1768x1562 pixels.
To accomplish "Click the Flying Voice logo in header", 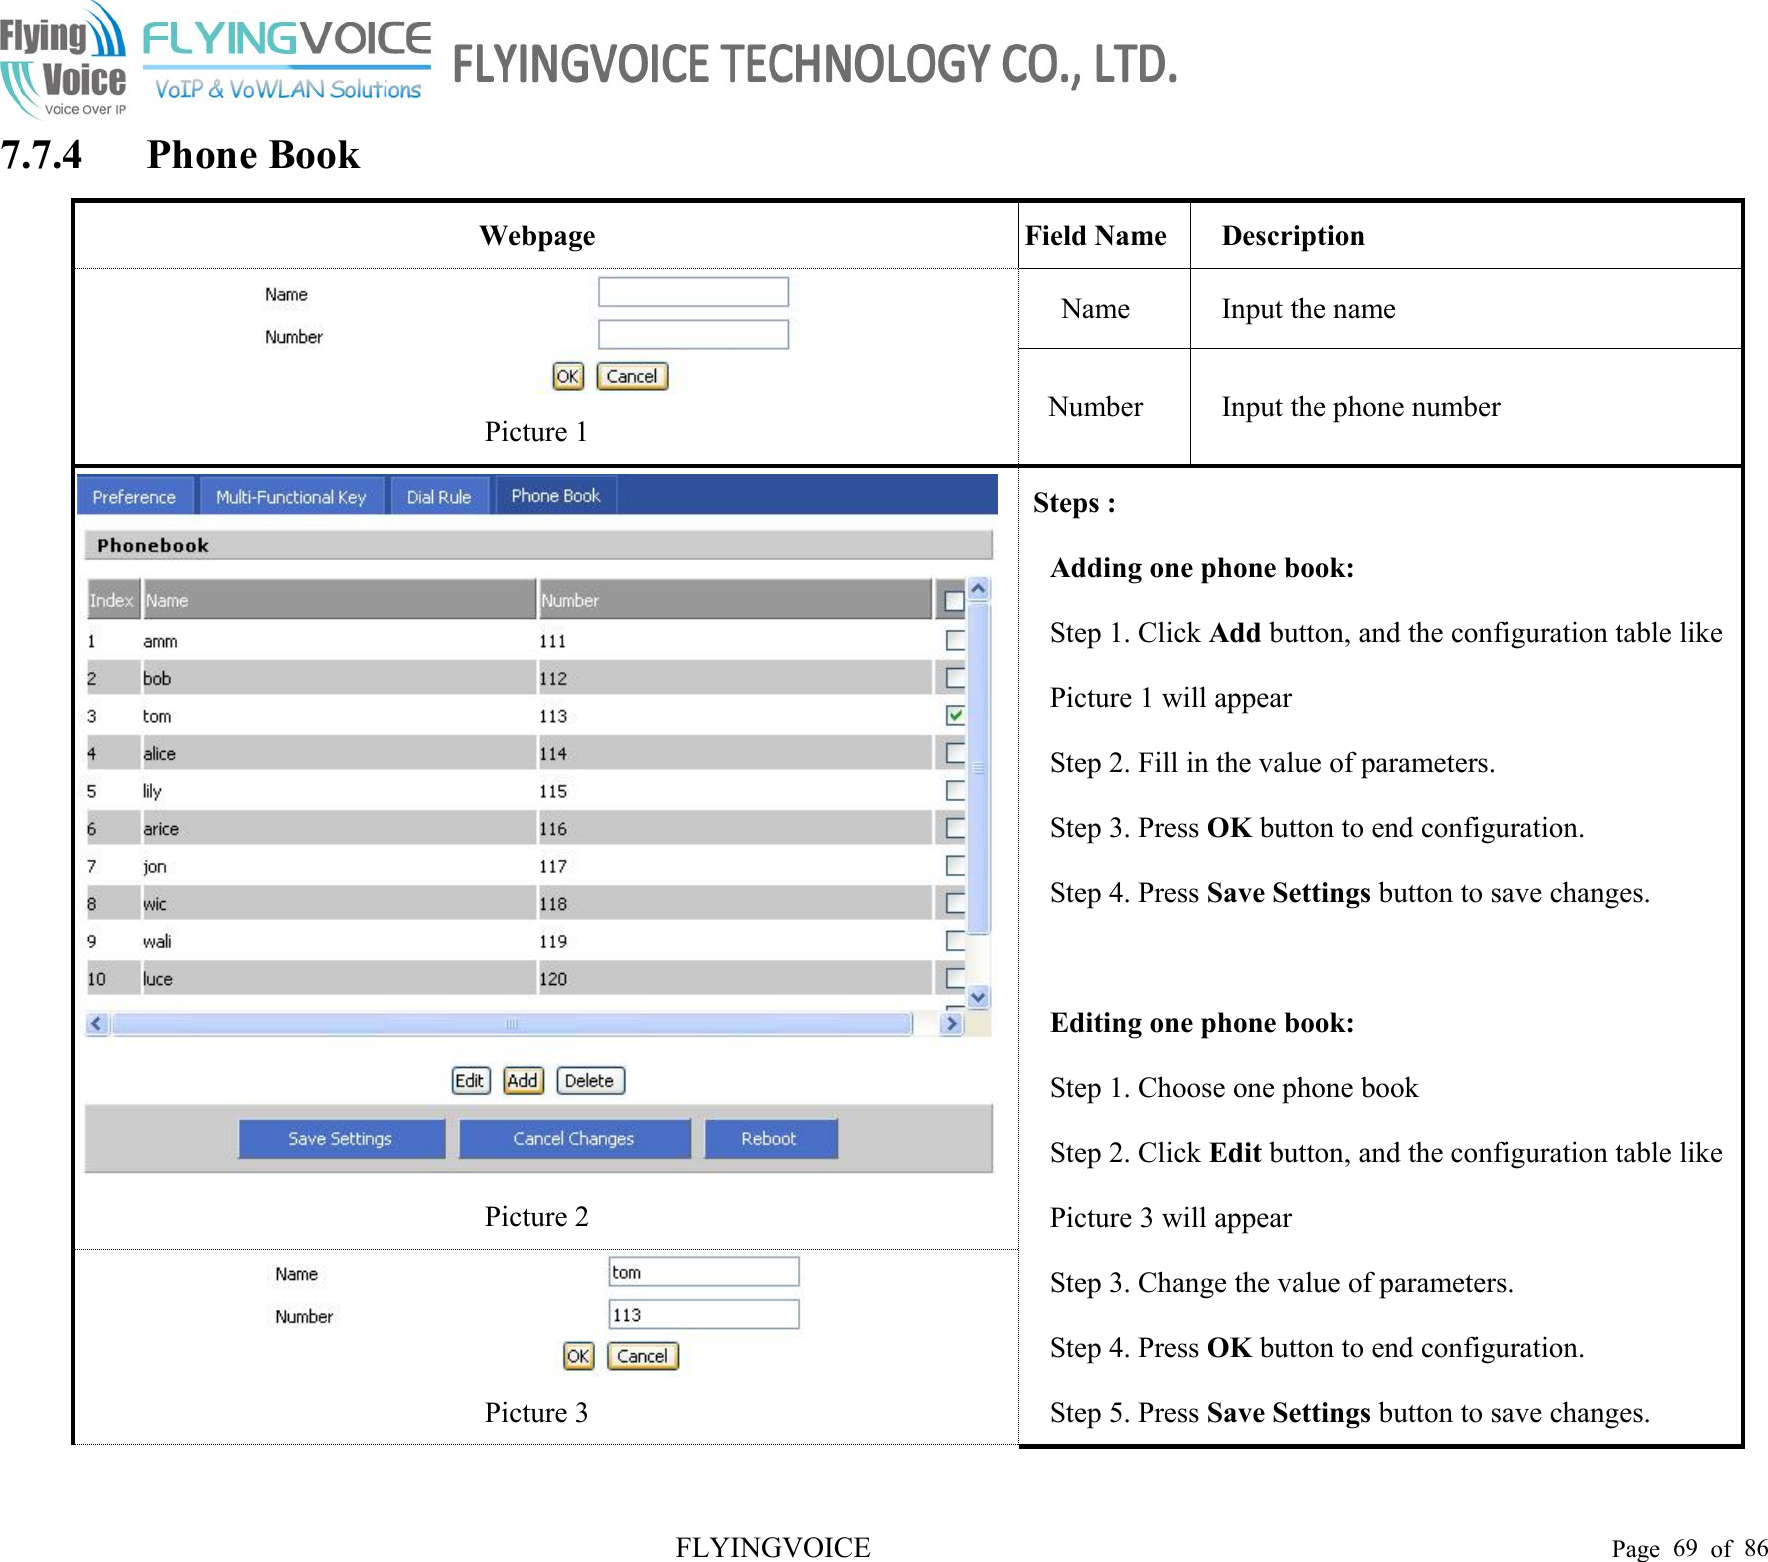I will pos(64,60).
